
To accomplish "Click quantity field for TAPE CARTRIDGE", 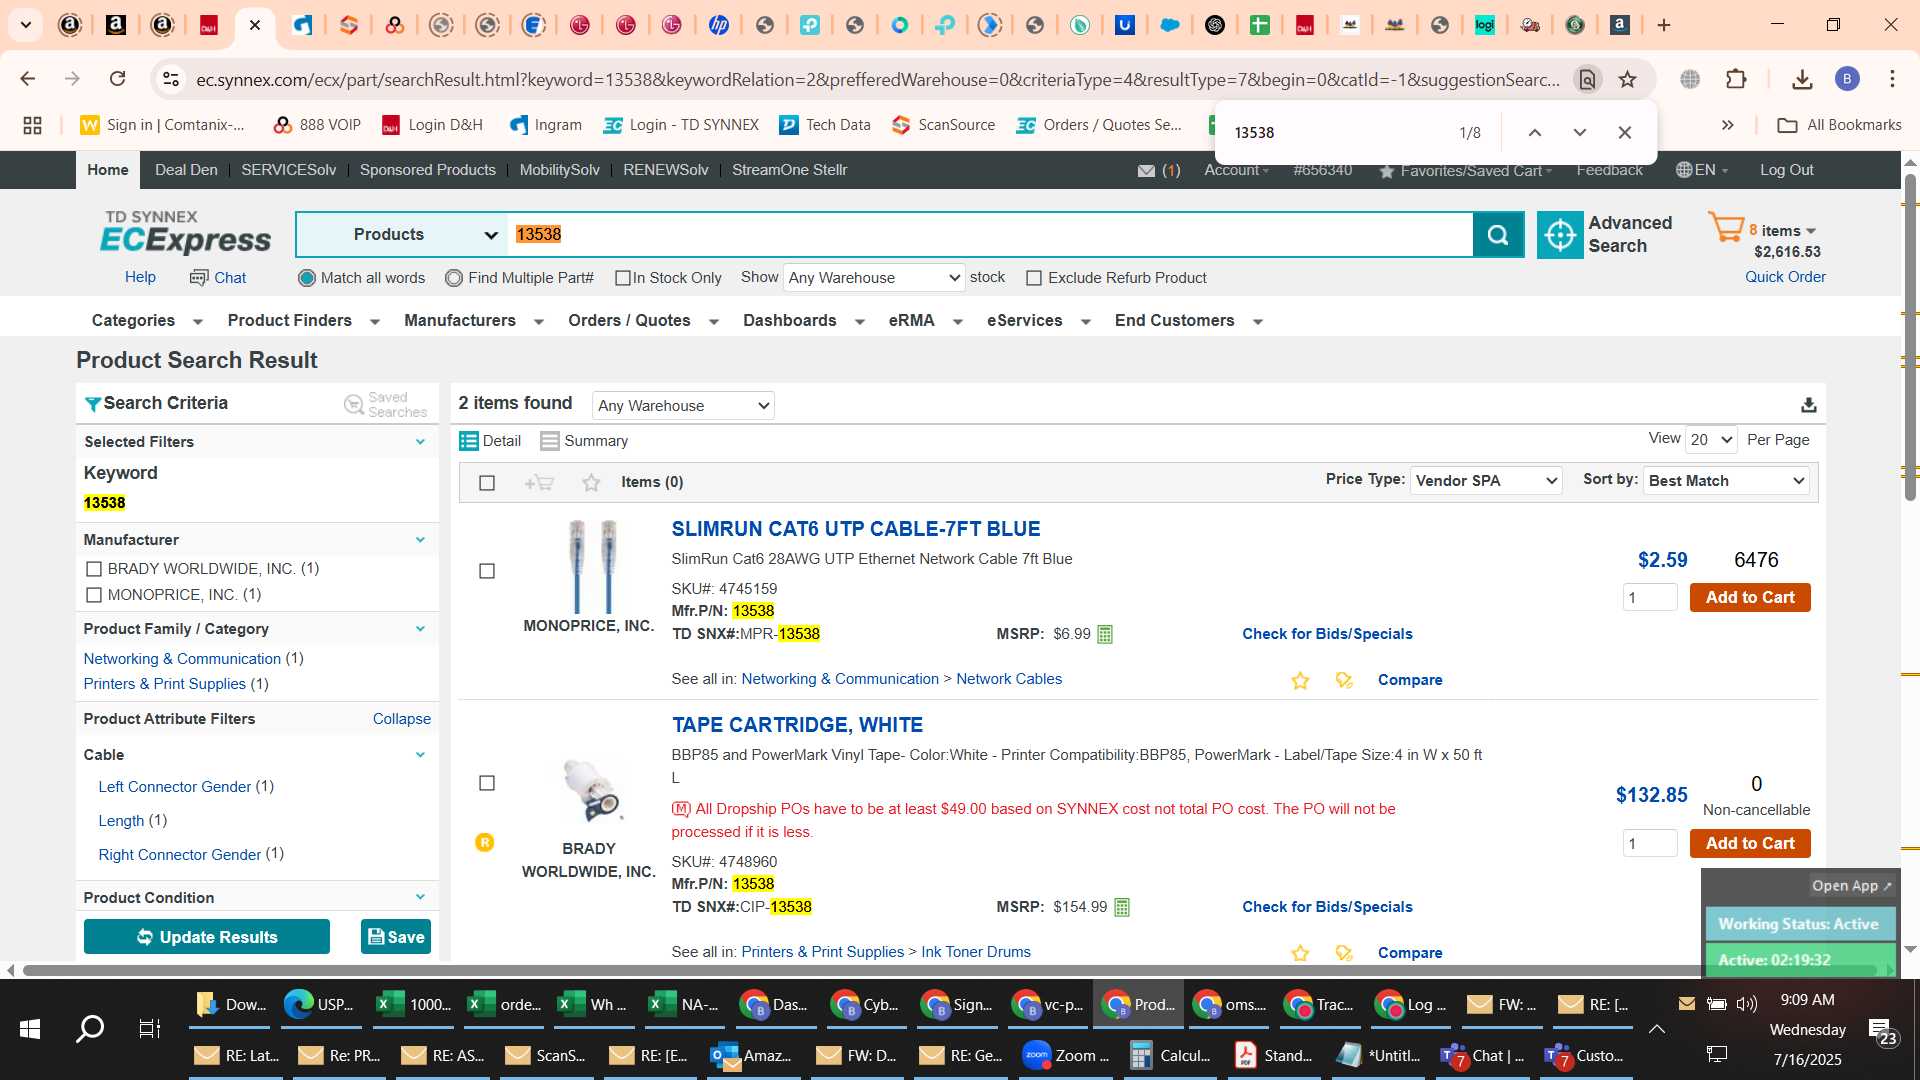I will (x=1650, y=844).
